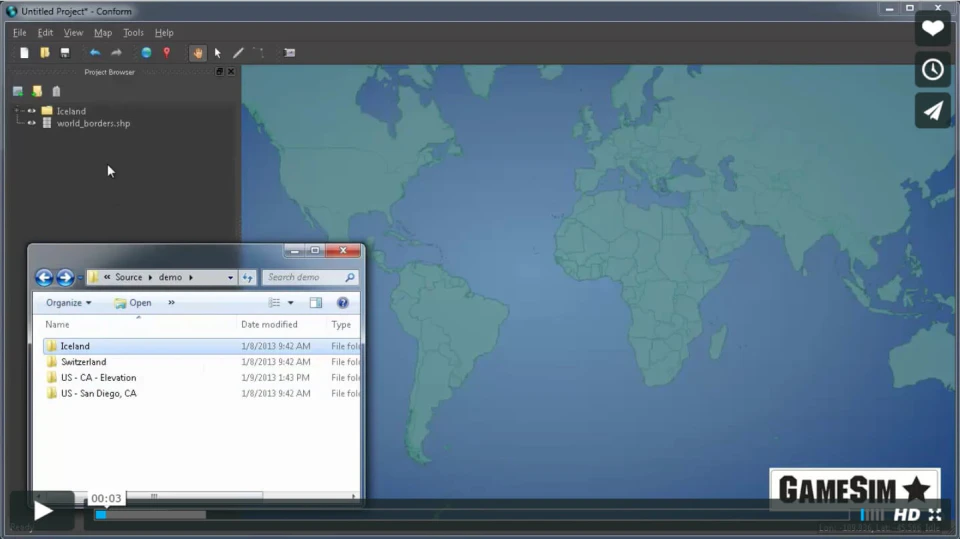Click the Source breadcrumb in the address bar

(x=129, y=277)
